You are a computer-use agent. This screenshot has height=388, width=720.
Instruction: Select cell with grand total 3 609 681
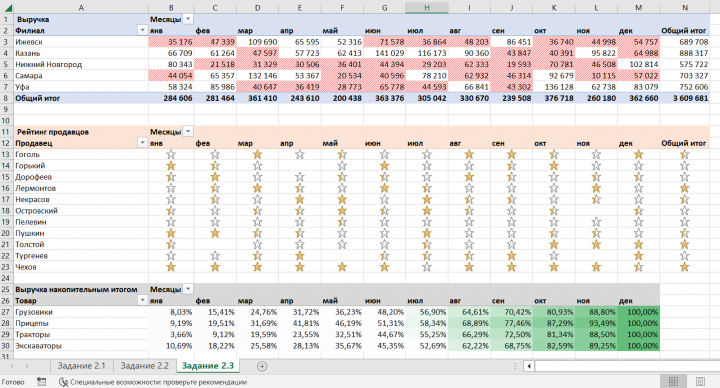click(685, 98)
